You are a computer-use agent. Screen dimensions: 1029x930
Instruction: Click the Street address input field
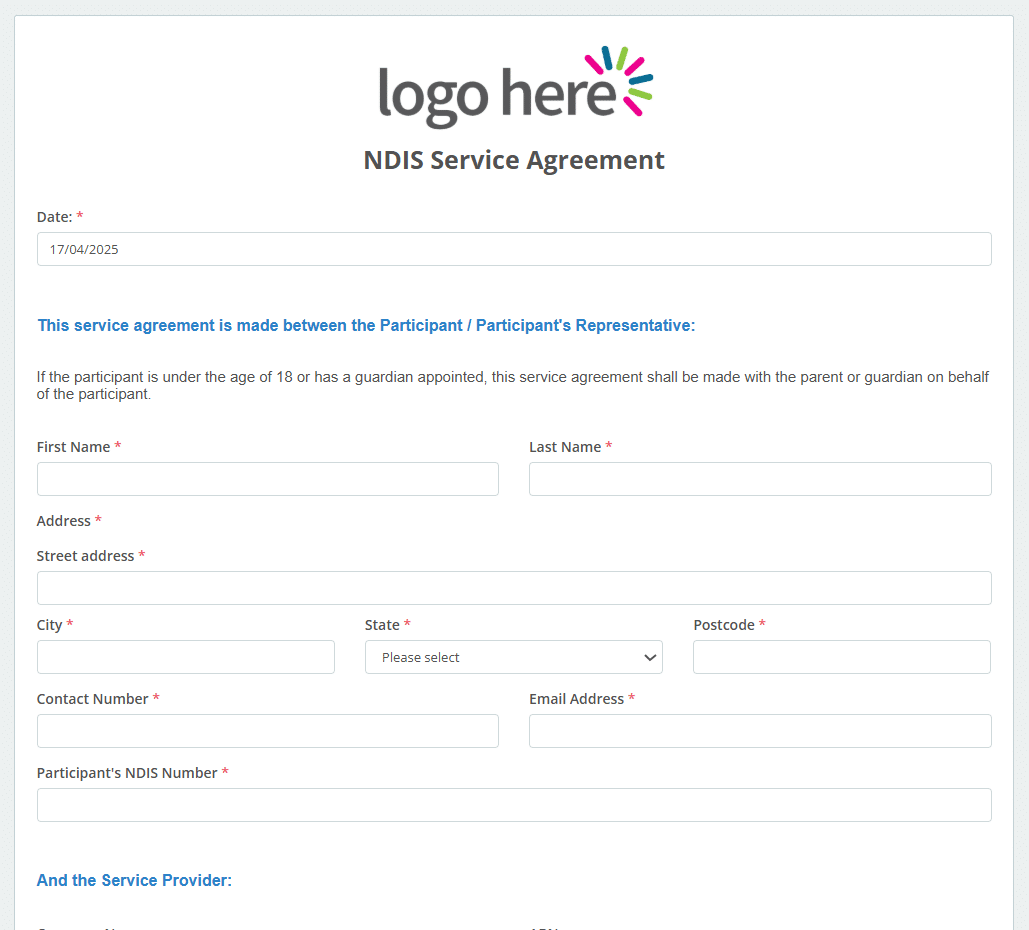[513, 588]
